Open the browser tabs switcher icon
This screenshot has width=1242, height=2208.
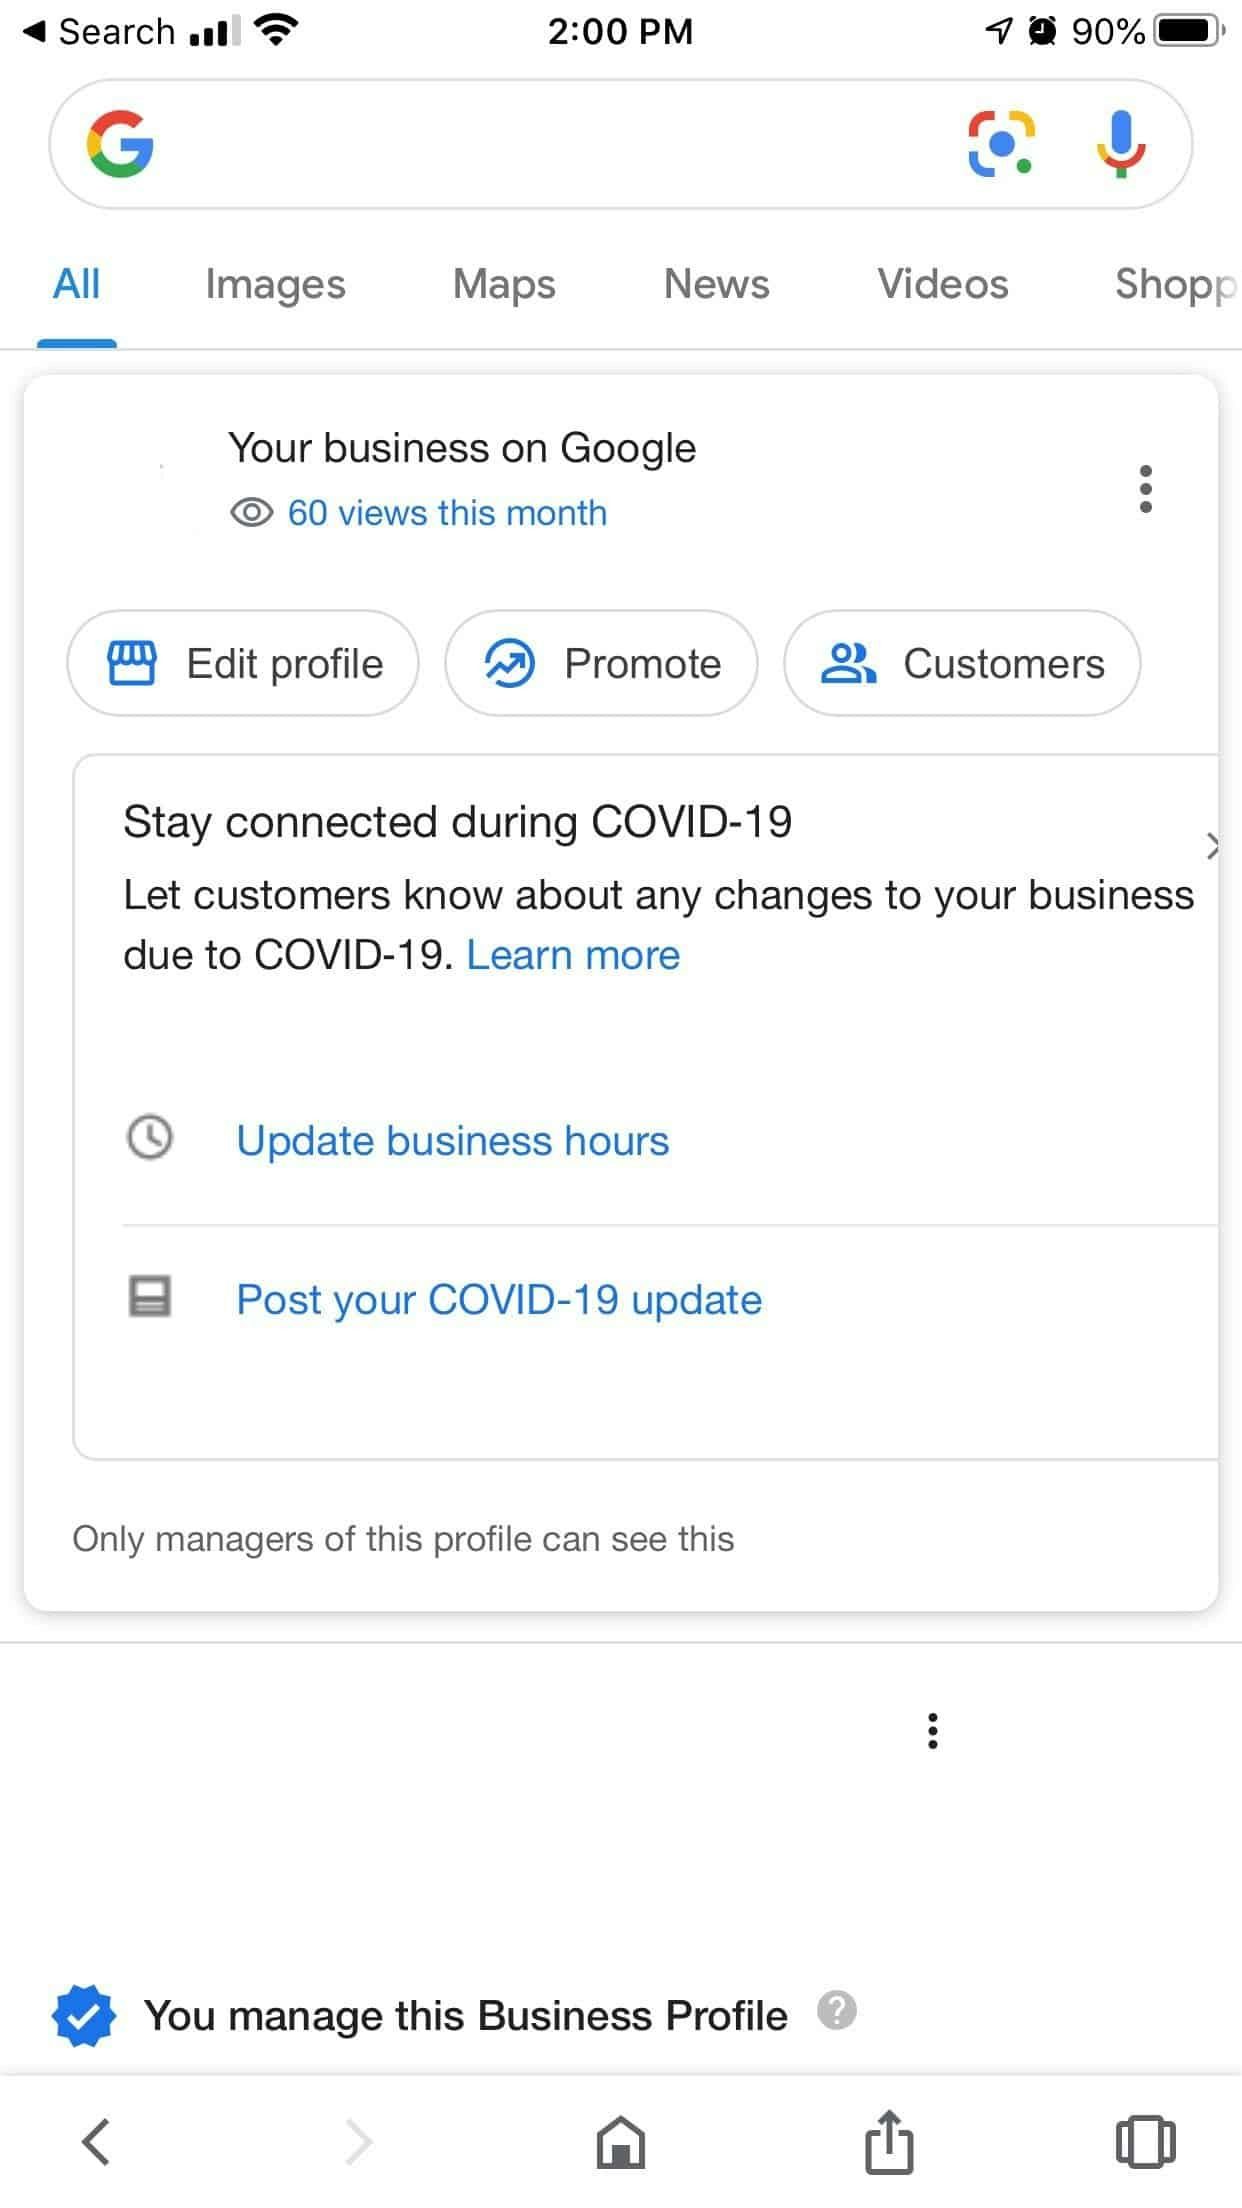[1145, 2142]
